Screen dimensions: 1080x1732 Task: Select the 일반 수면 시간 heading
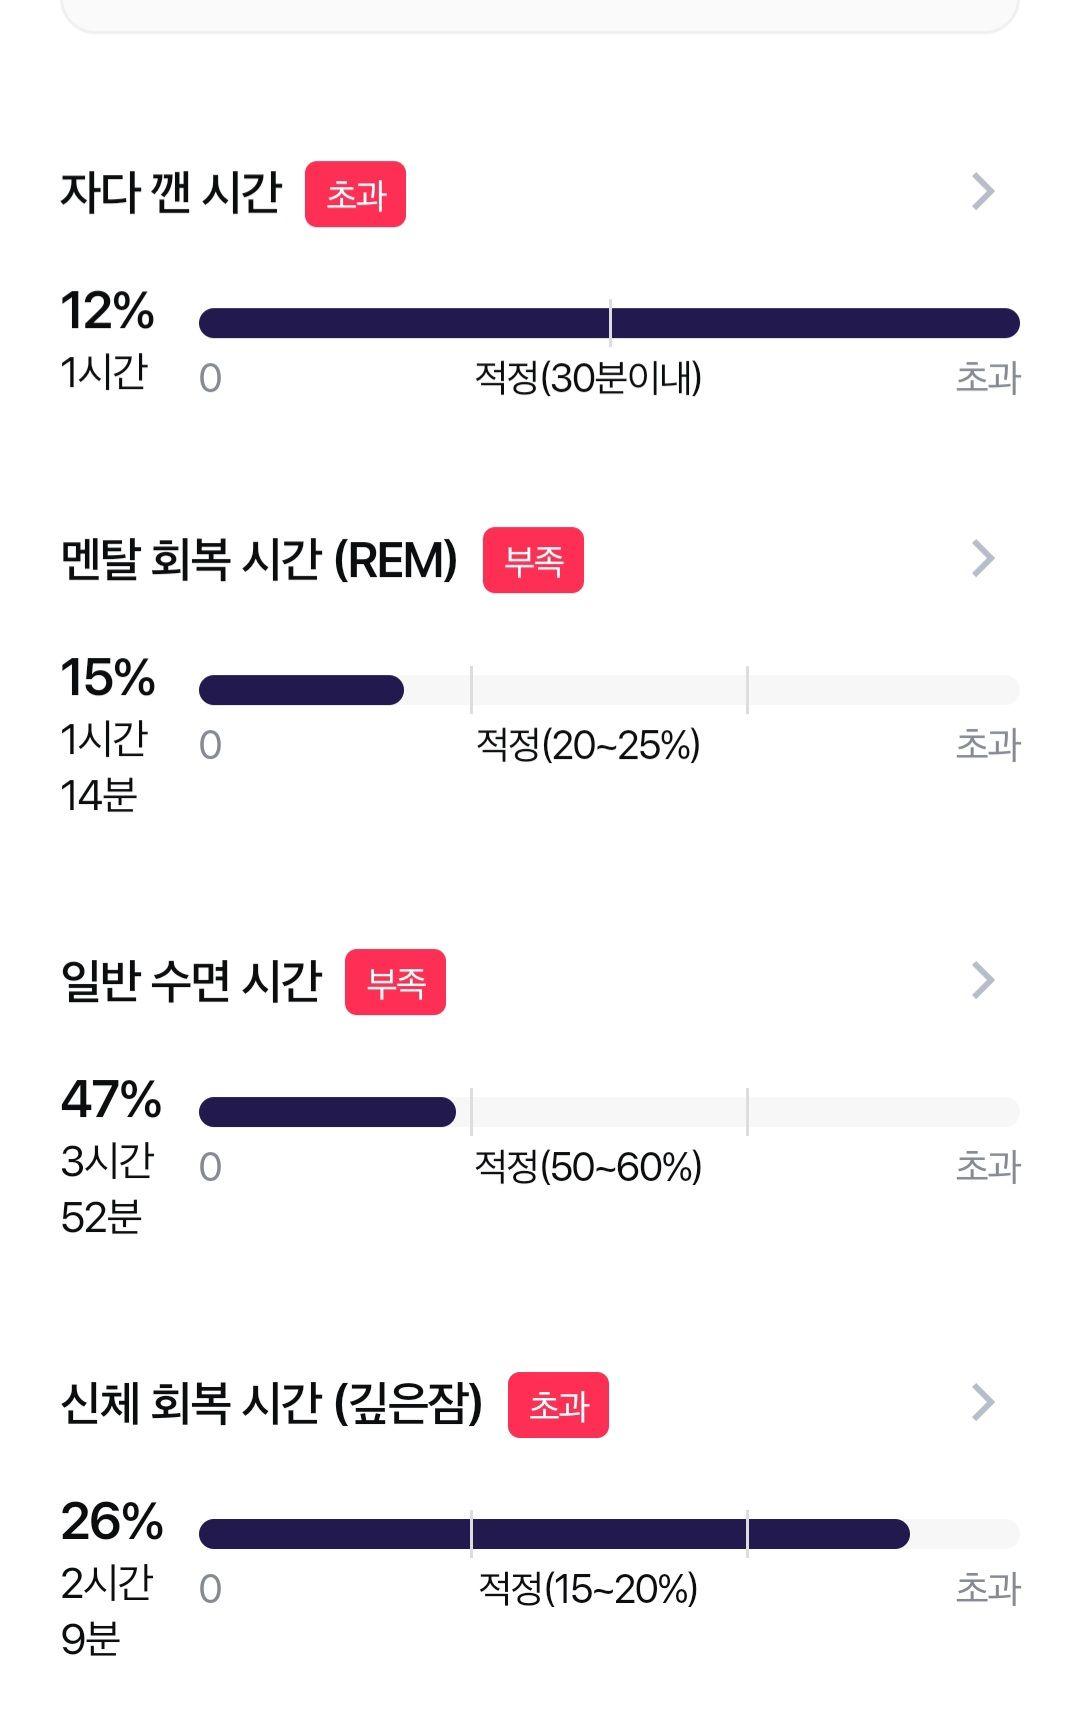tap(192, 981)
